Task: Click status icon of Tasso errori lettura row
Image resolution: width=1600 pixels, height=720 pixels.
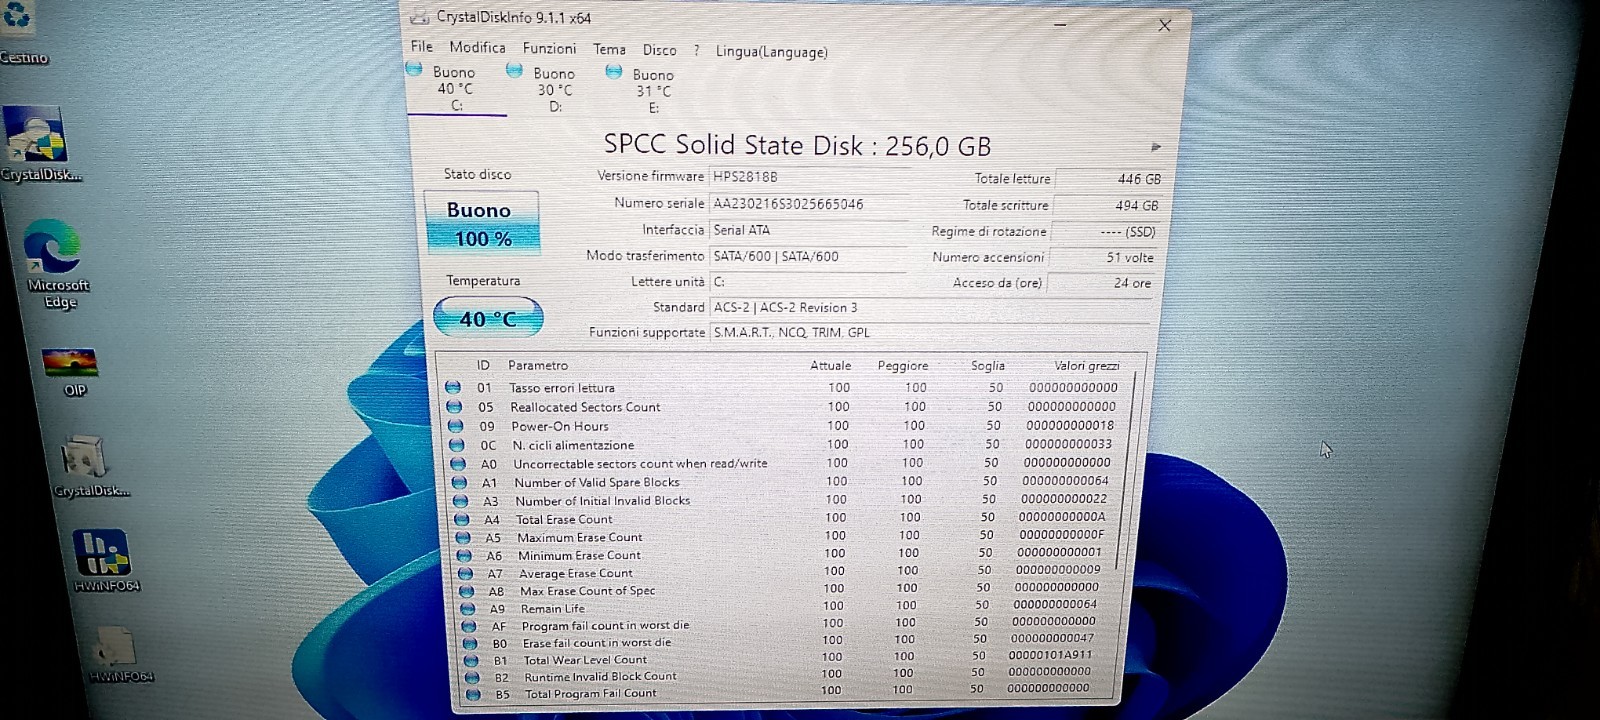Action: (x=453, y=387)
